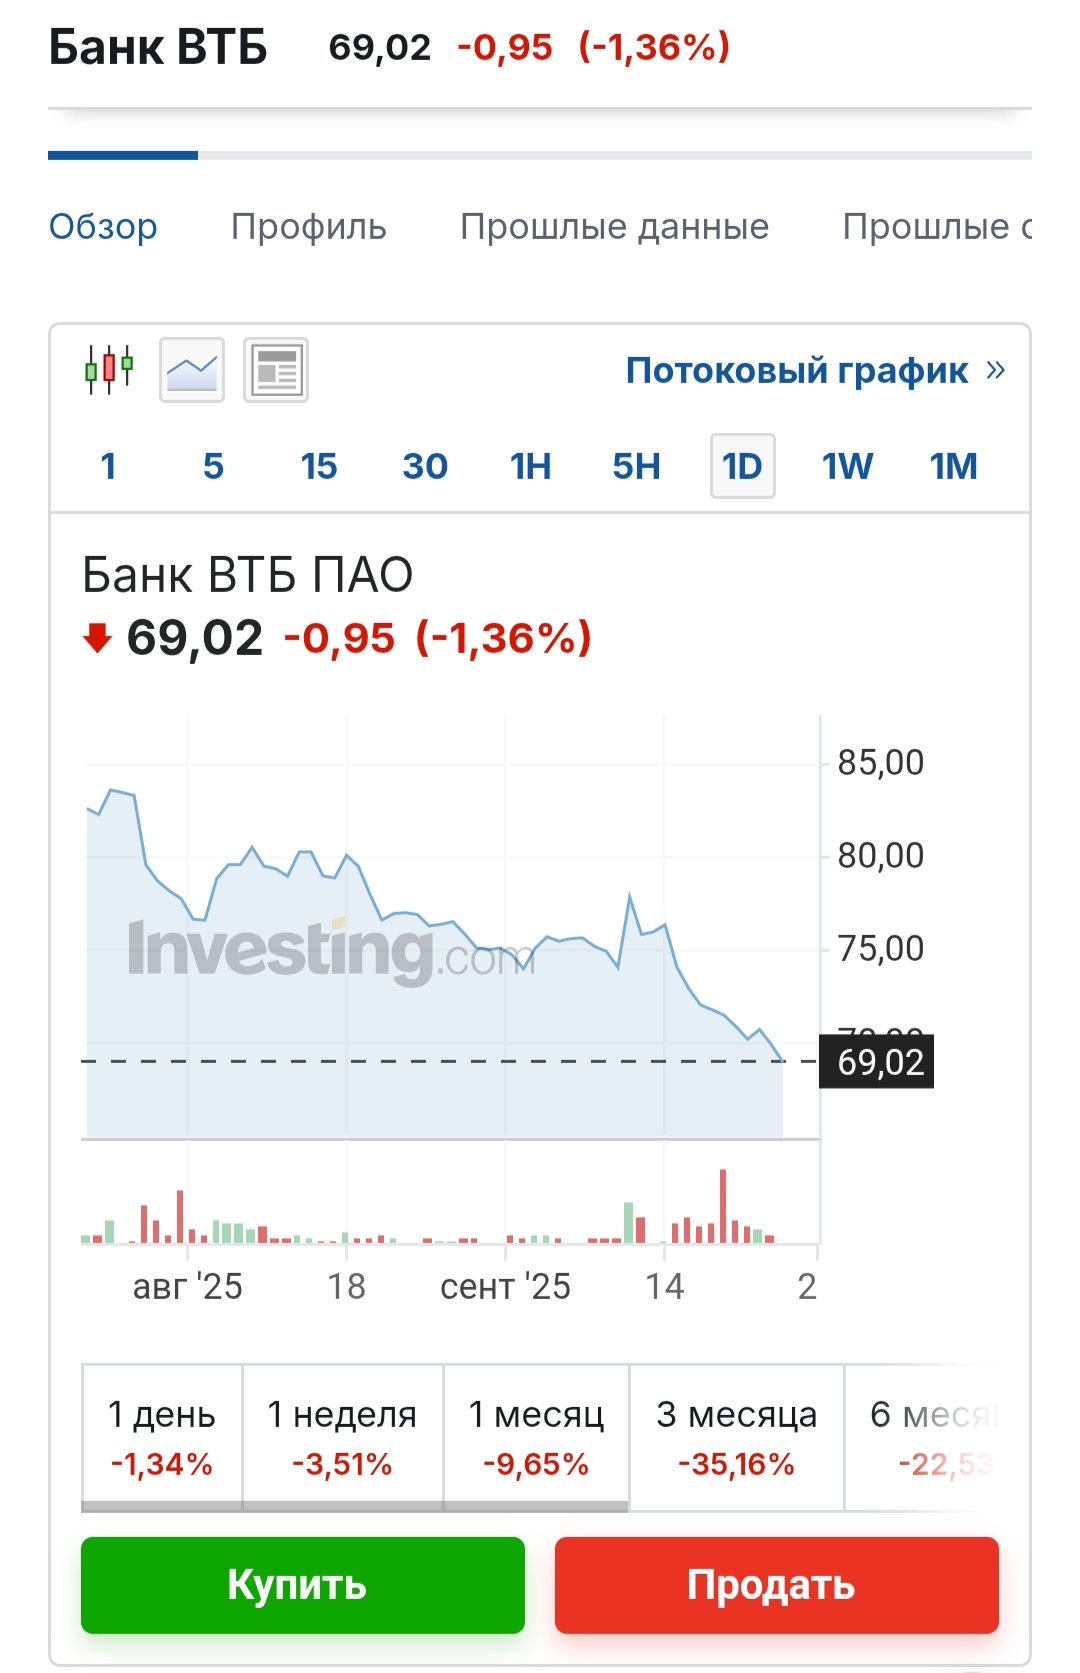Viewport: 1080px width, 1673px height.
Task: Switch to the 1D interval
Action: (x=742, y=466)
